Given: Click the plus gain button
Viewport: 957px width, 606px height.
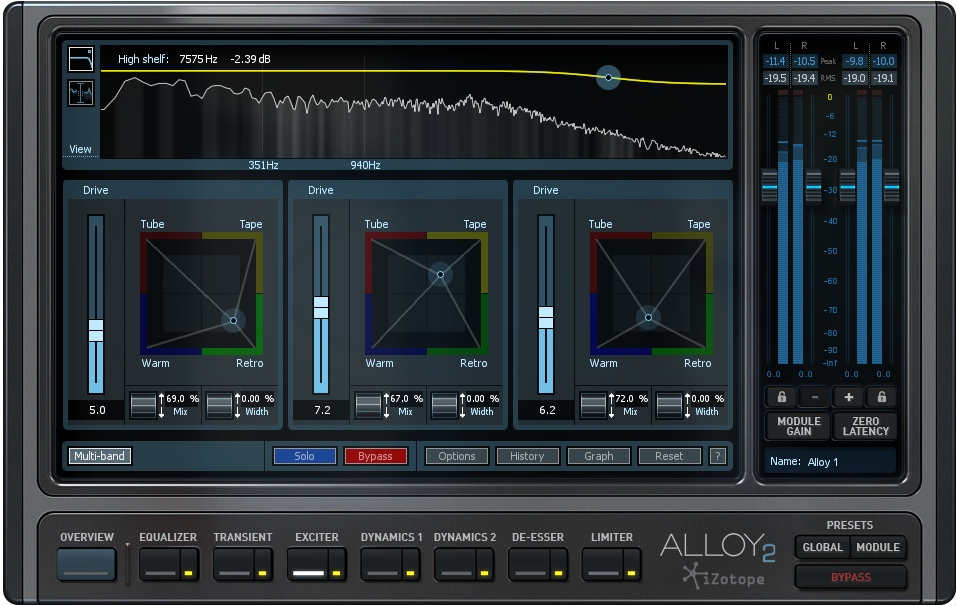Looking at the screenshot, I should (x=848, y=397).
